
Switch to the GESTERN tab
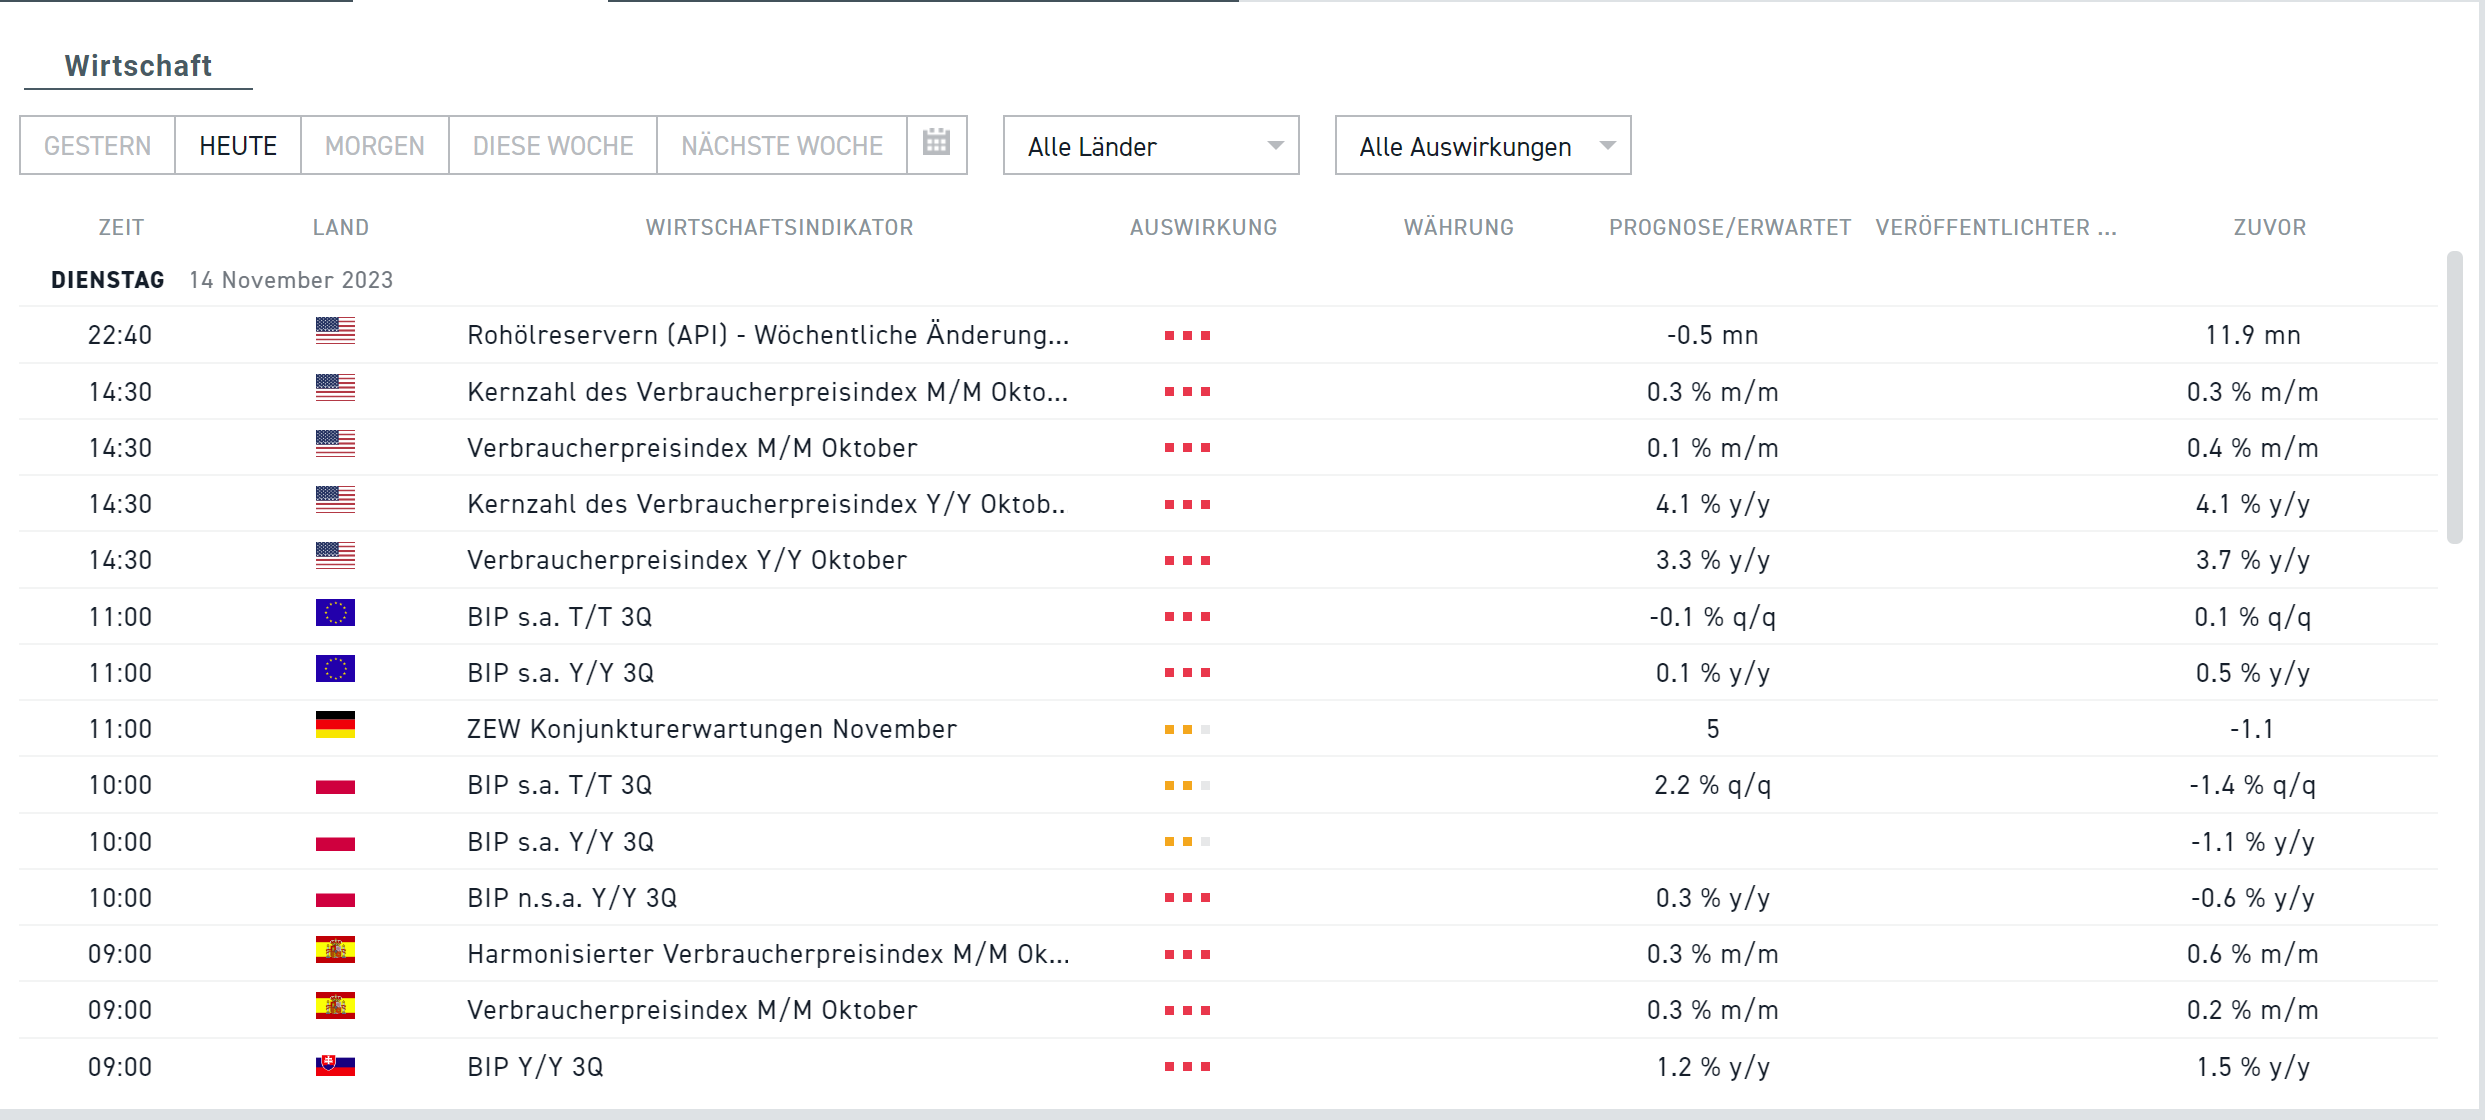point(97,146)
